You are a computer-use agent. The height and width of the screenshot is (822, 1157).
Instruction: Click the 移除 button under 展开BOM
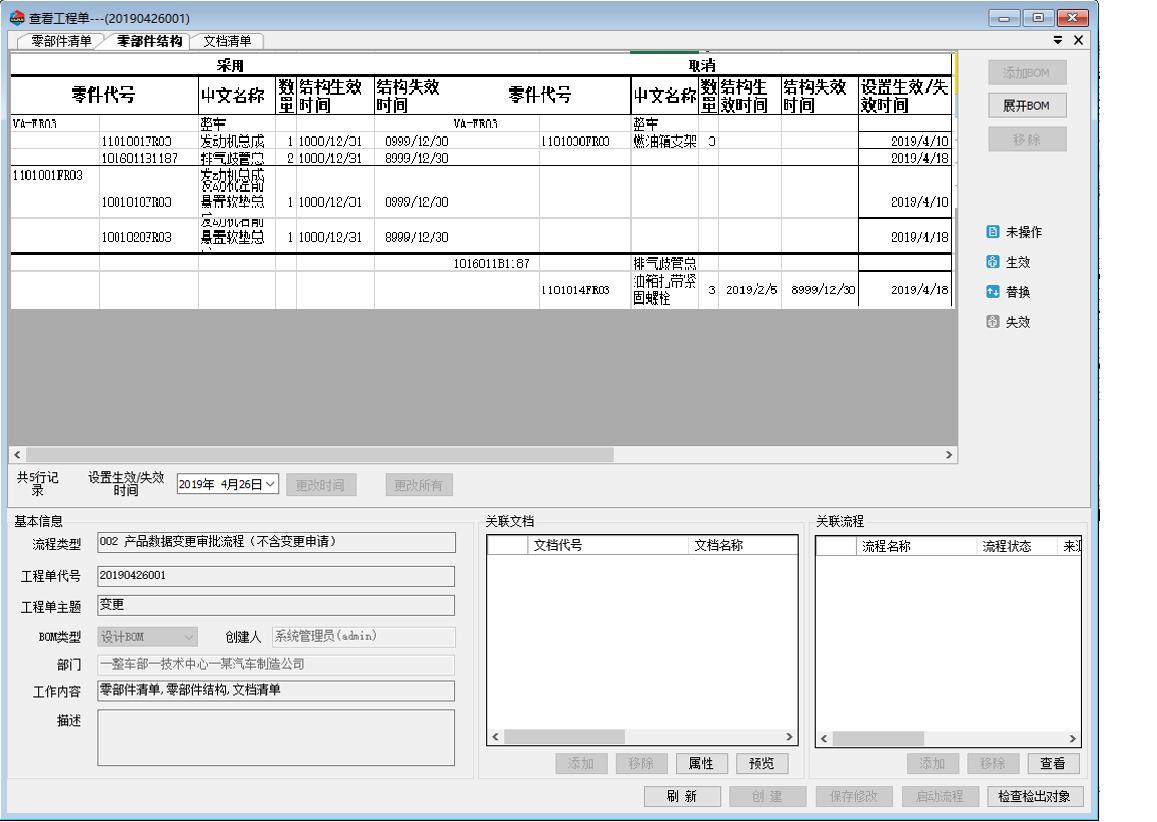pos(1026,139)
